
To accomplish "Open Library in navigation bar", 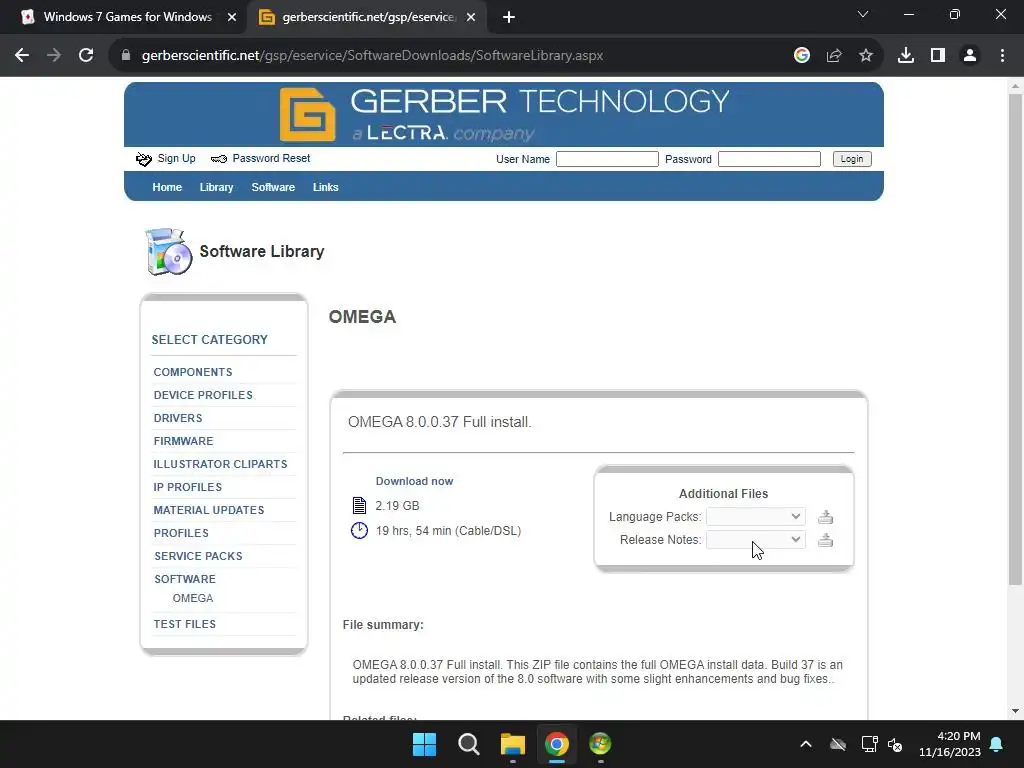I will pos(216,187).
